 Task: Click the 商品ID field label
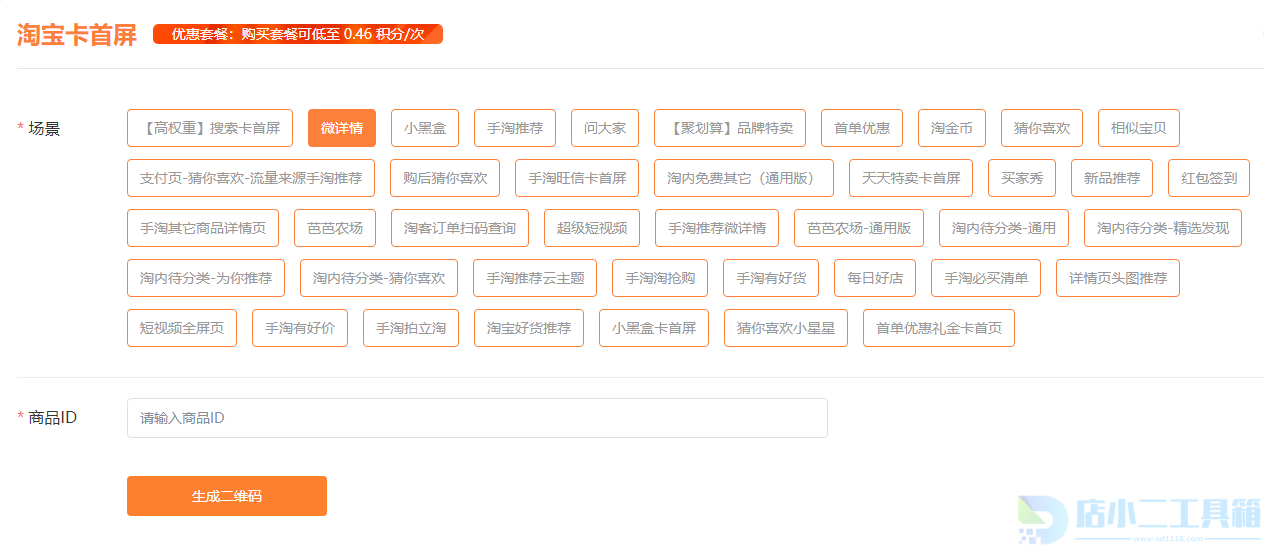tap(53, 418)
